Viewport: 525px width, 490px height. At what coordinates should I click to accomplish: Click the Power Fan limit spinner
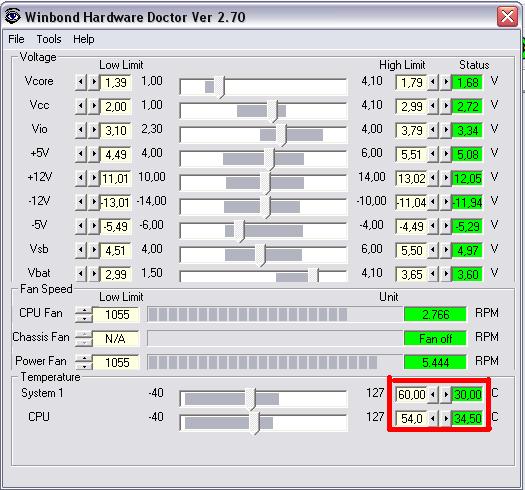tap(84, 362)
